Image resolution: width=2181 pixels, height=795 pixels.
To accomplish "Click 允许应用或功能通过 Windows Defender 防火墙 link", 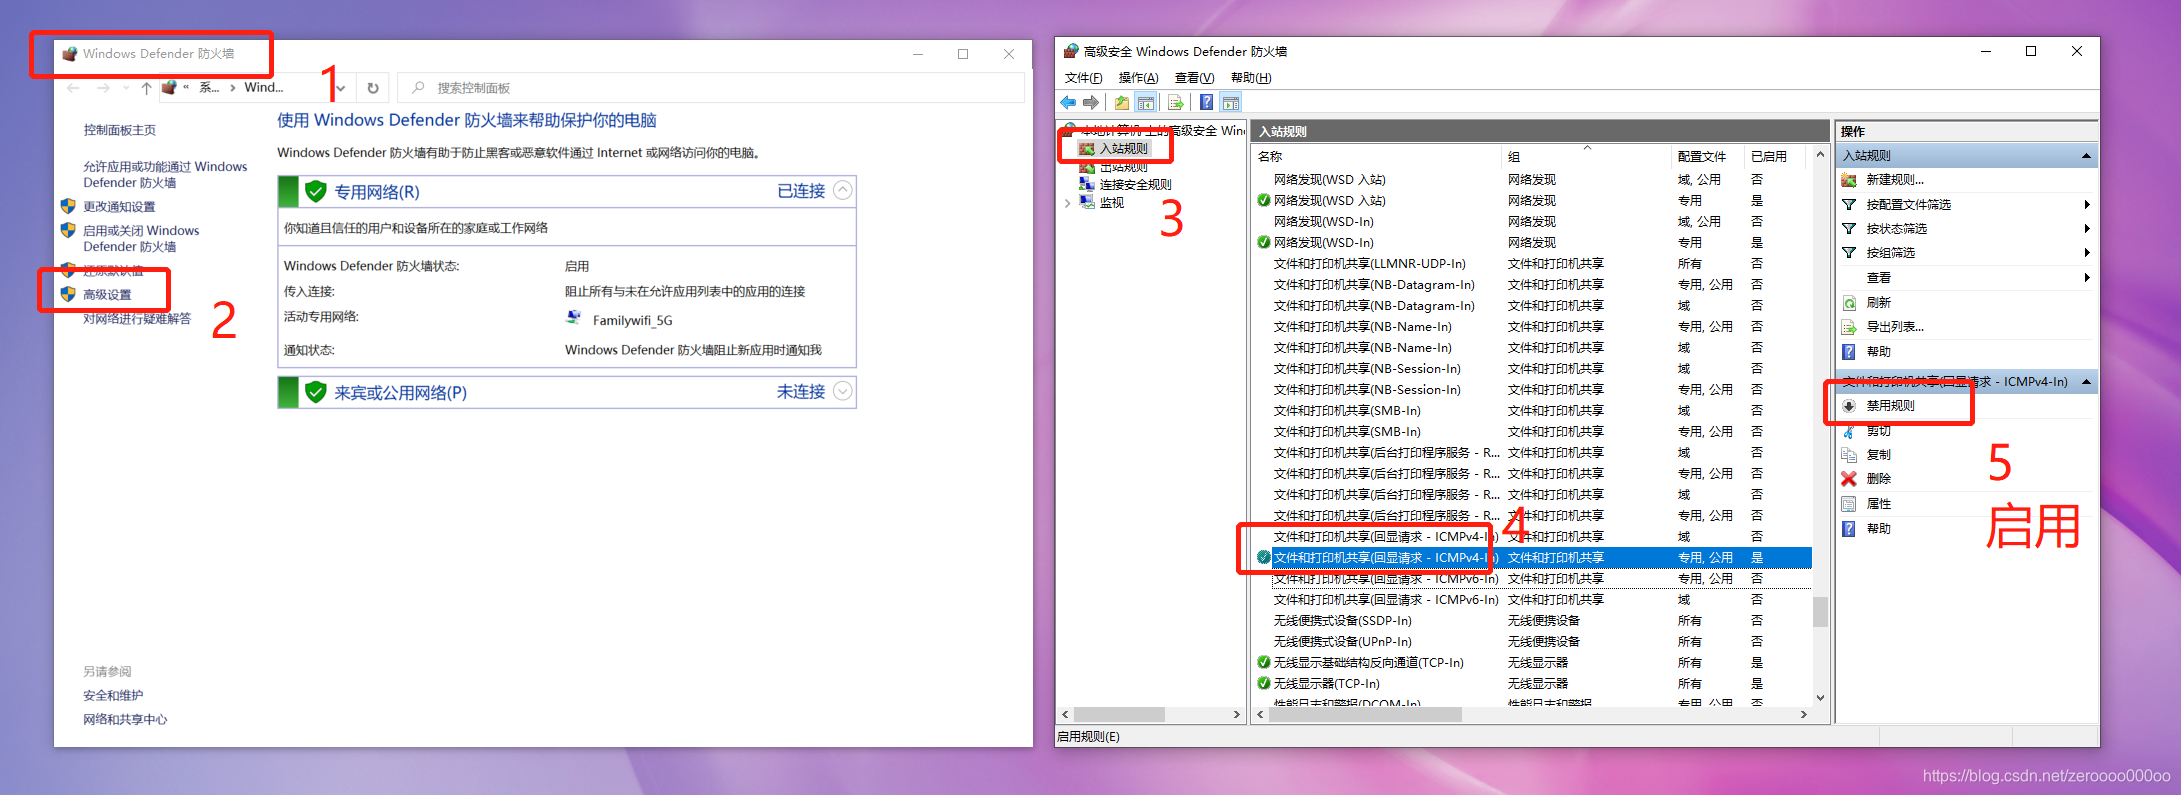I will [x=165, y=174].
